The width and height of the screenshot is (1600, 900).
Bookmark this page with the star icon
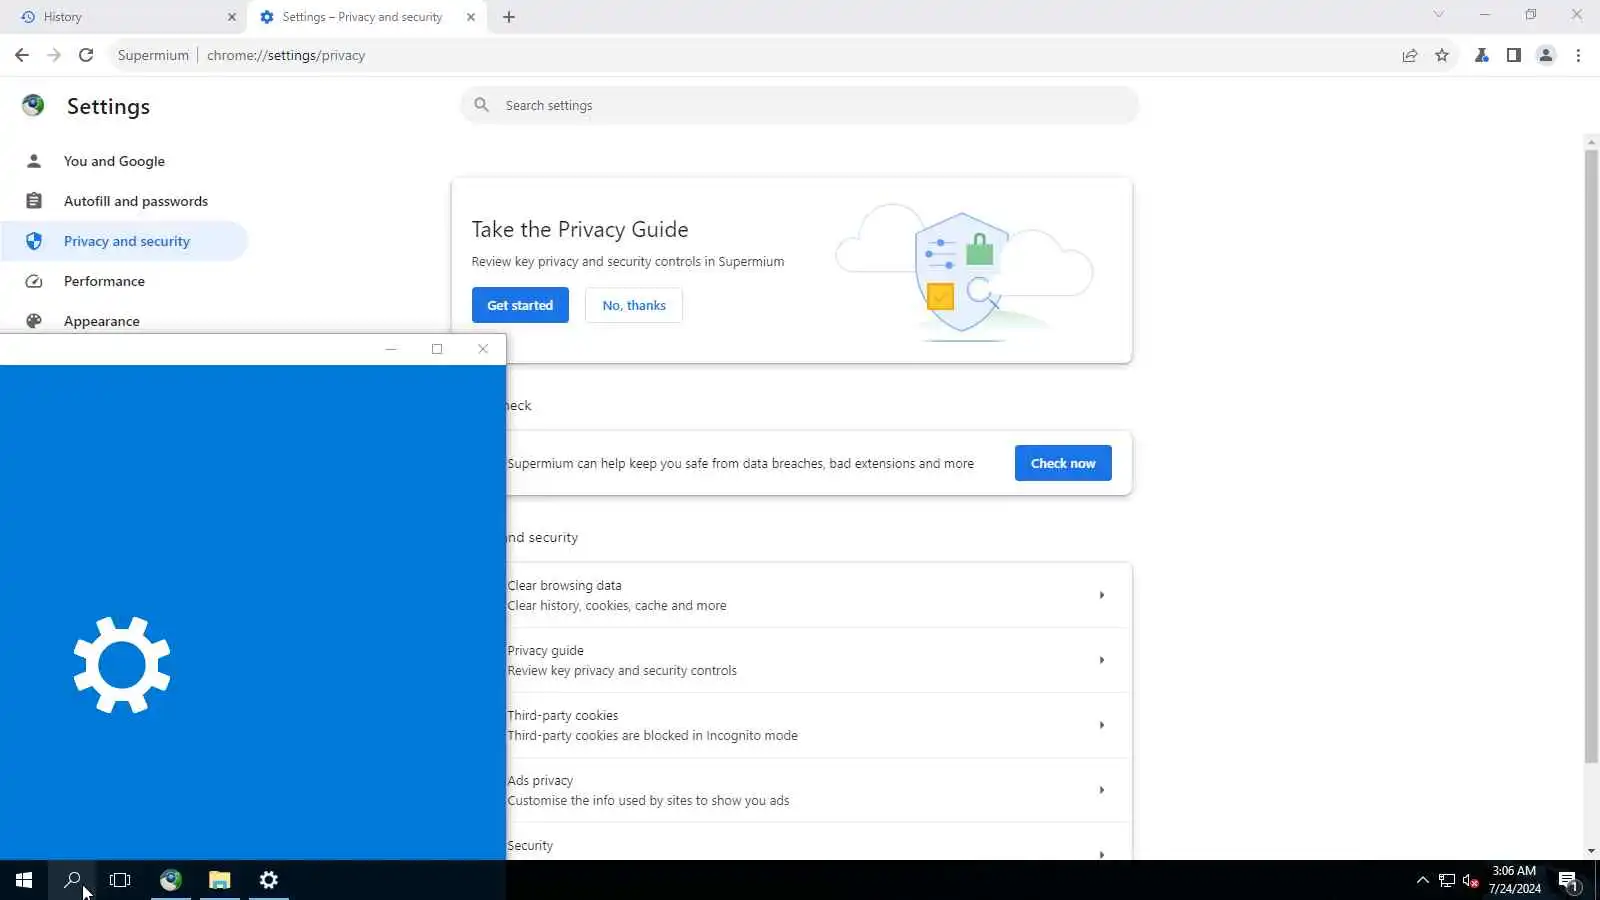coord(1442,55)
